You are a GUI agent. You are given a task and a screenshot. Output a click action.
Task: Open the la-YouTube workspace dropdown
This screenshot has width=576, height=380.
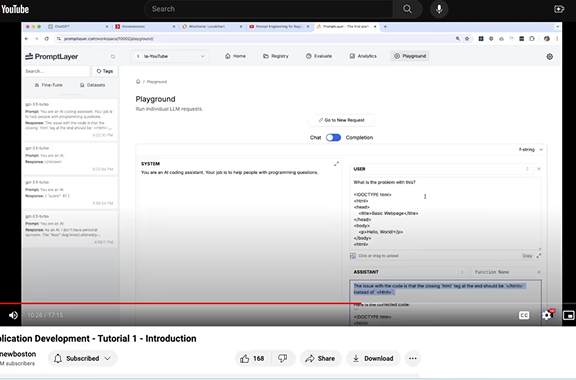tap(170, 56)
